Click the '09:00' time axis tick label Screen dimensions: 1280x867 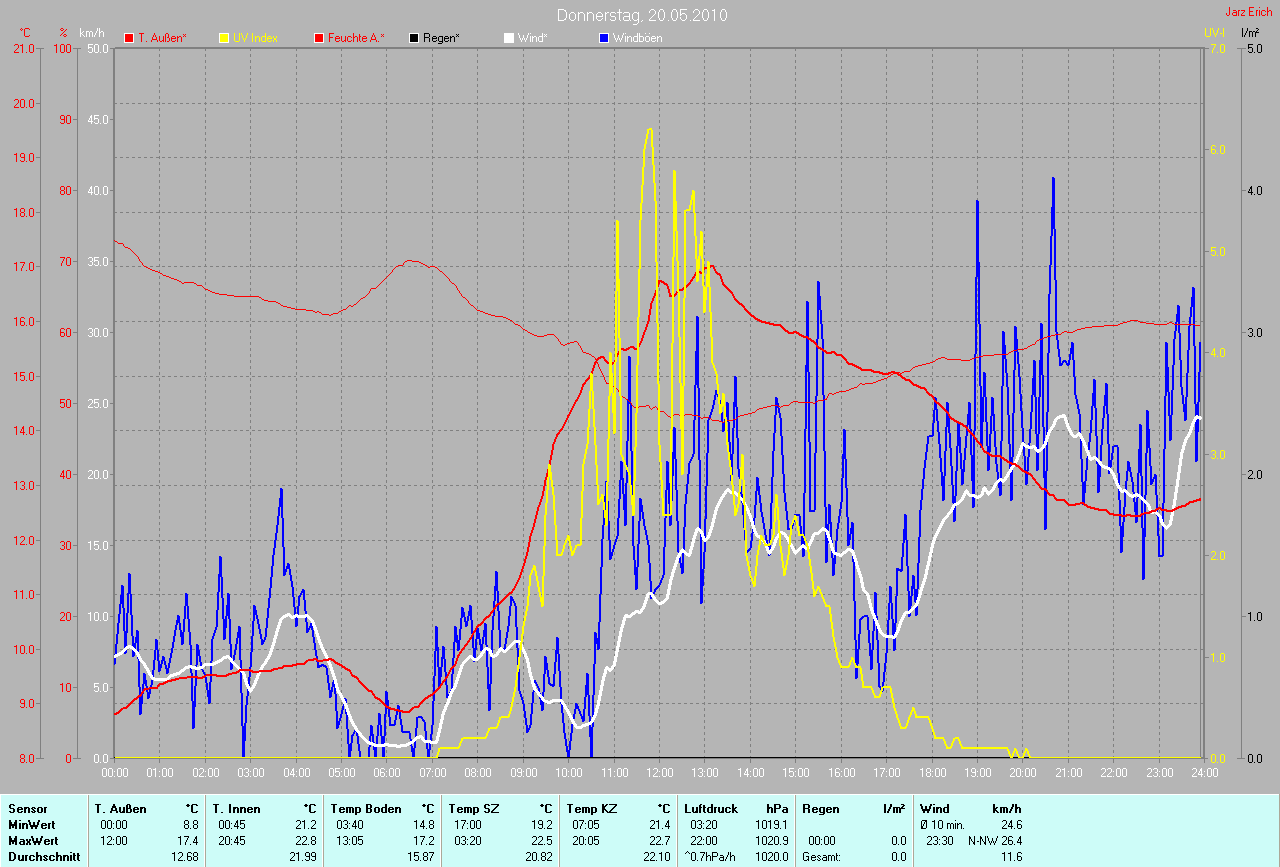(522, 773)
